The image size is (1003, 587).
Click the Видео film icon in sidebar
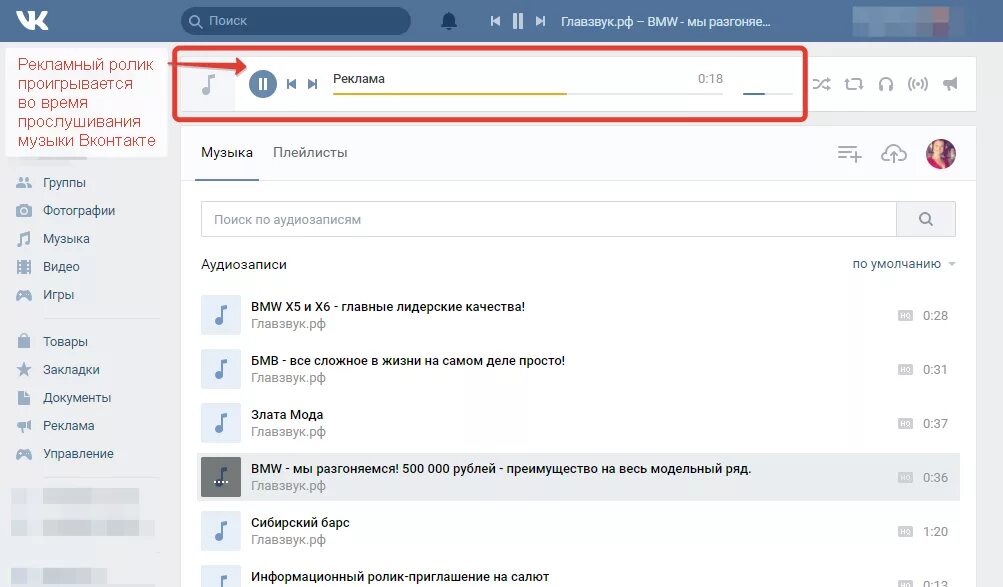[24, 267]
